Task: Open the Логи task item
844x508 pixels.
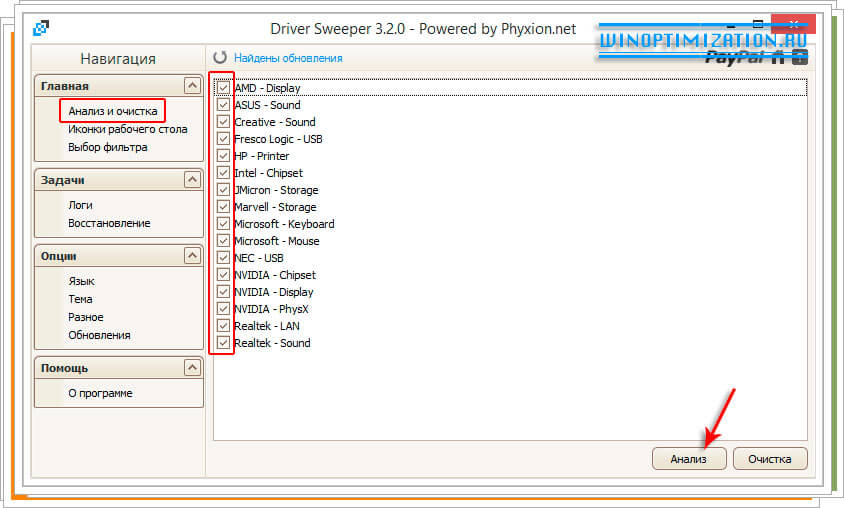Action: tap(80, 204)
